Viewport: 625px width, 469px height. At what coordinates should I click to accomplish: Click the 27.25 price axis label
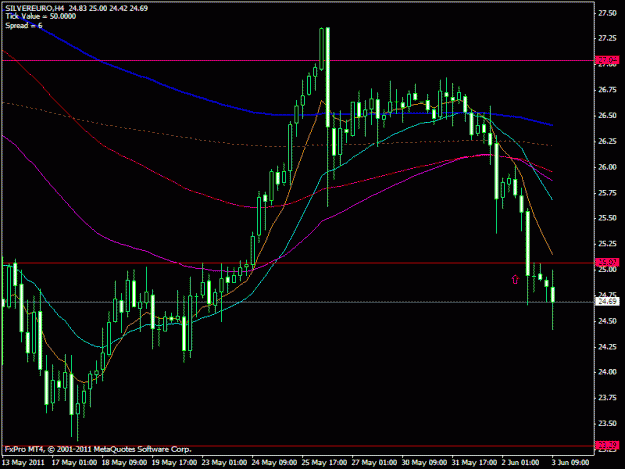[x=607, y=38]
